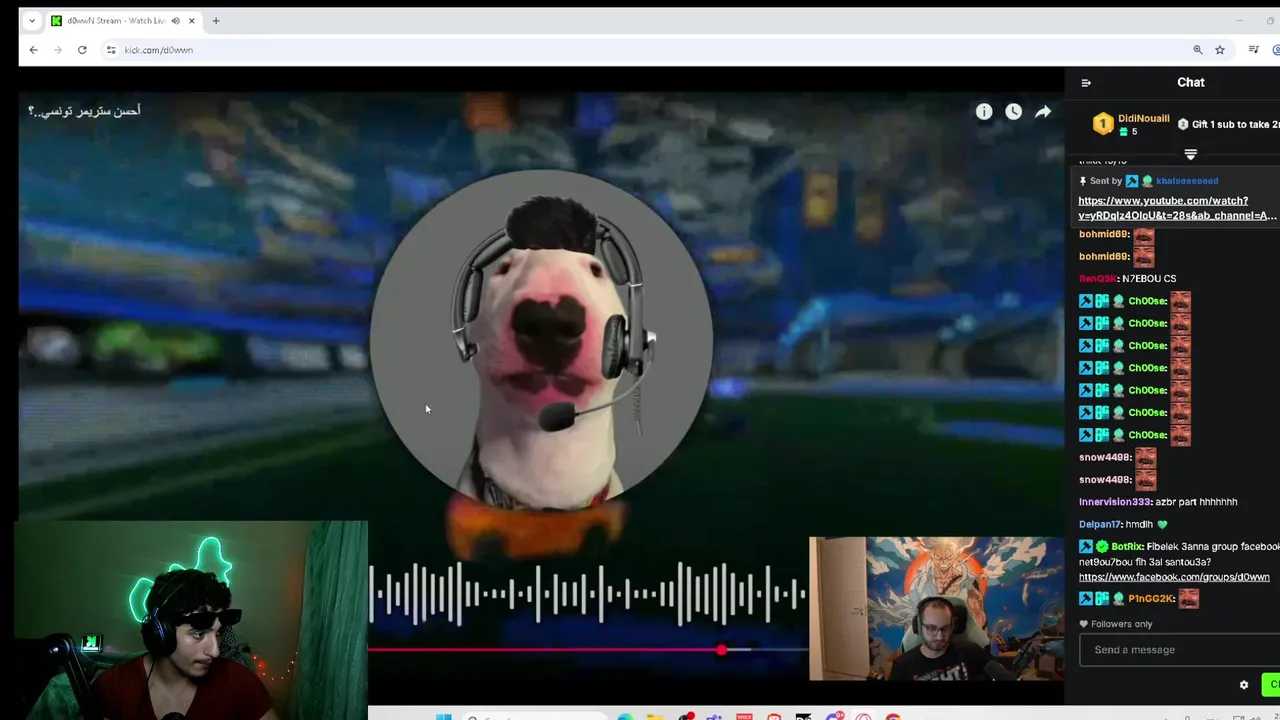Click the audio waveform visualizer
Image resolution: width=1280 pixels, height=720 pixels.
(x=588, y=593)
